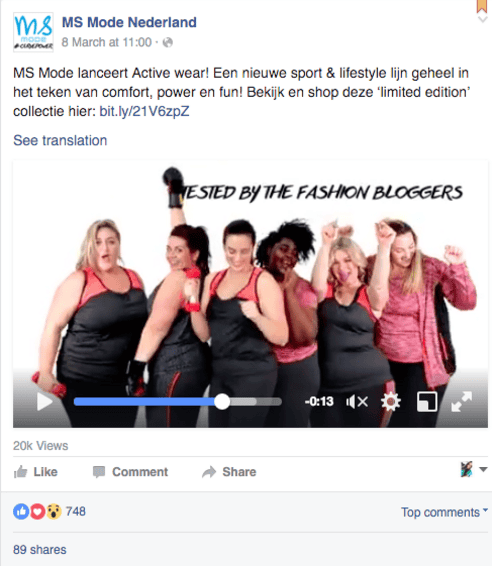
Task: View the 748 reactions list
Action: coord(49,511)
